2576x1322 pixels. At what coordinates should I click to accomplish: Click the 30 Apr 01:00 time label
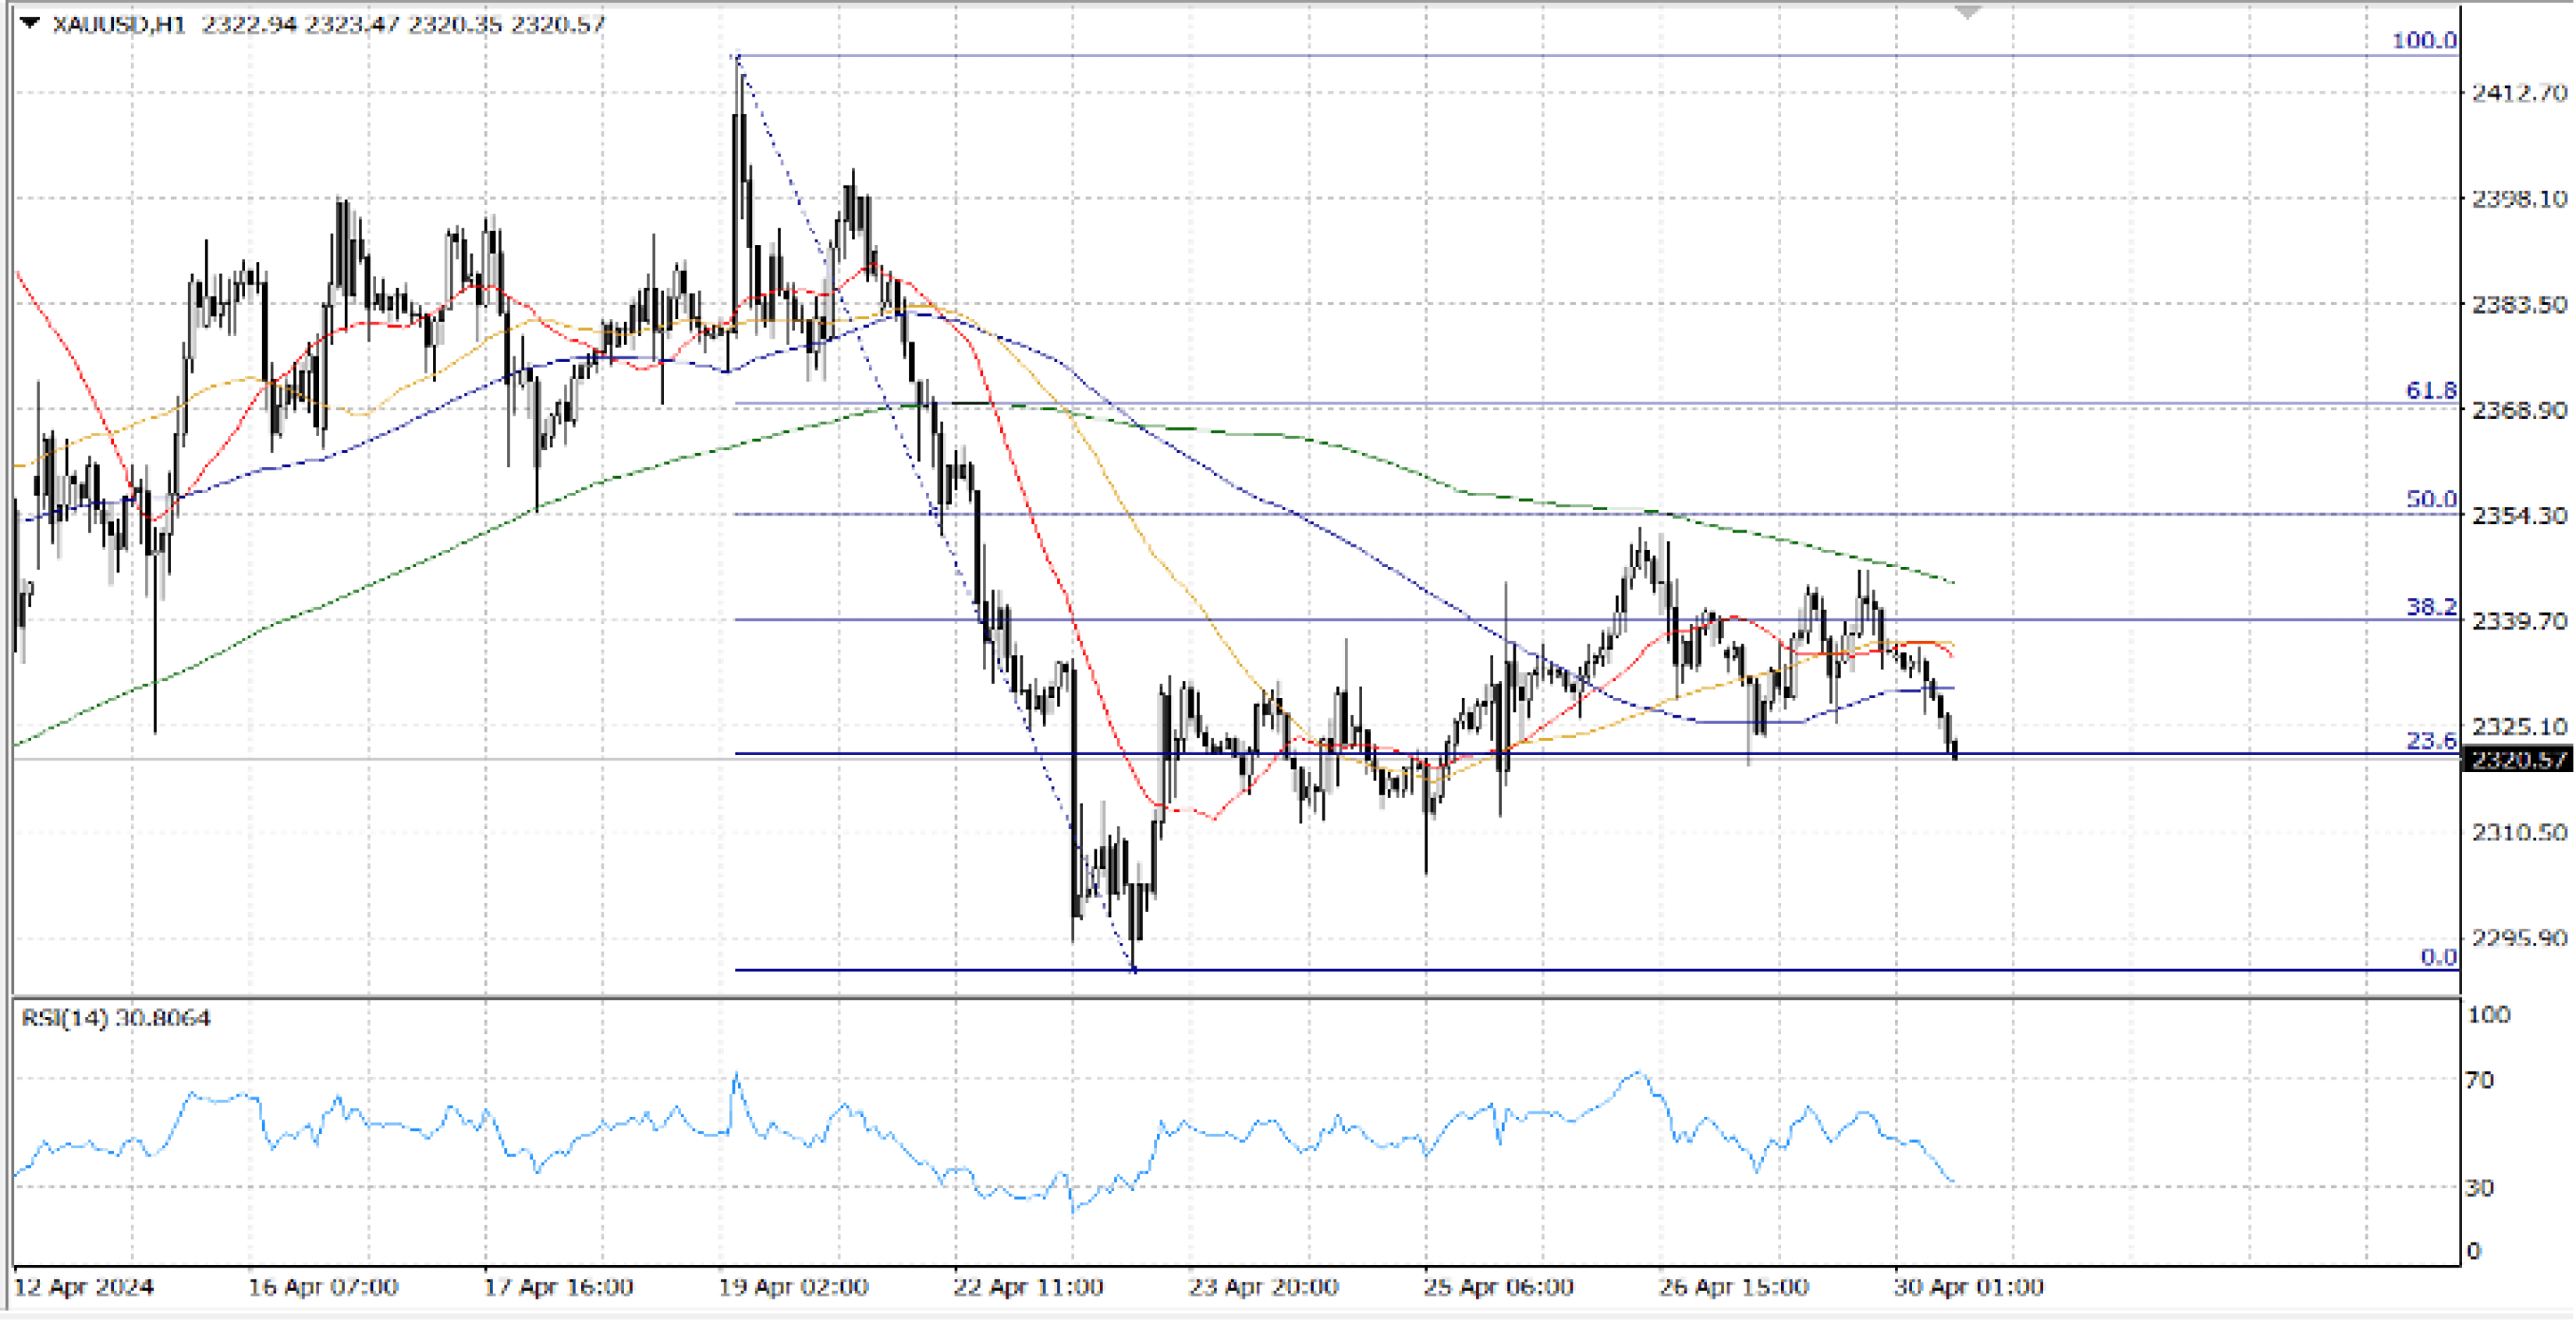(x=1968, y=1287)
